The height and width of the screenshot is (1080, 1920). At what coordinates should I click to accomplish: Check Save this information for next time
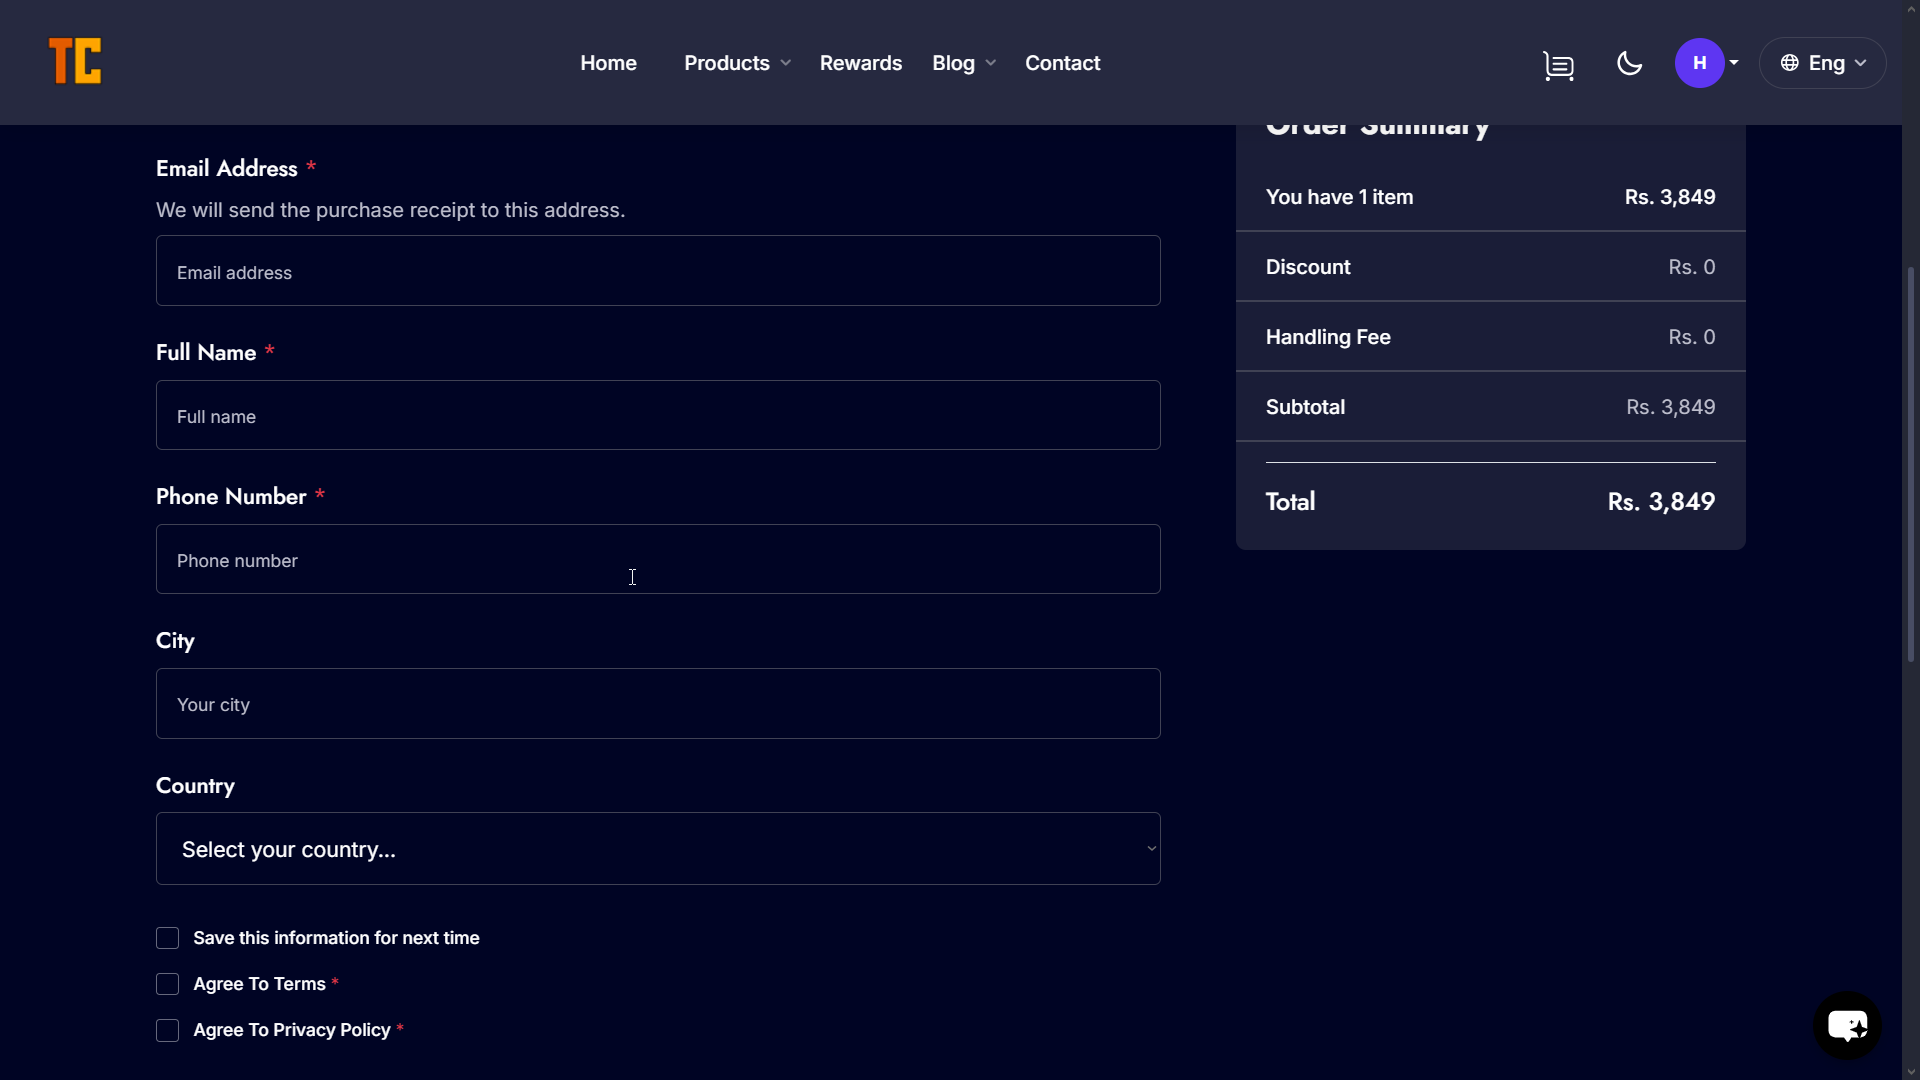click(x=167, y=938)
